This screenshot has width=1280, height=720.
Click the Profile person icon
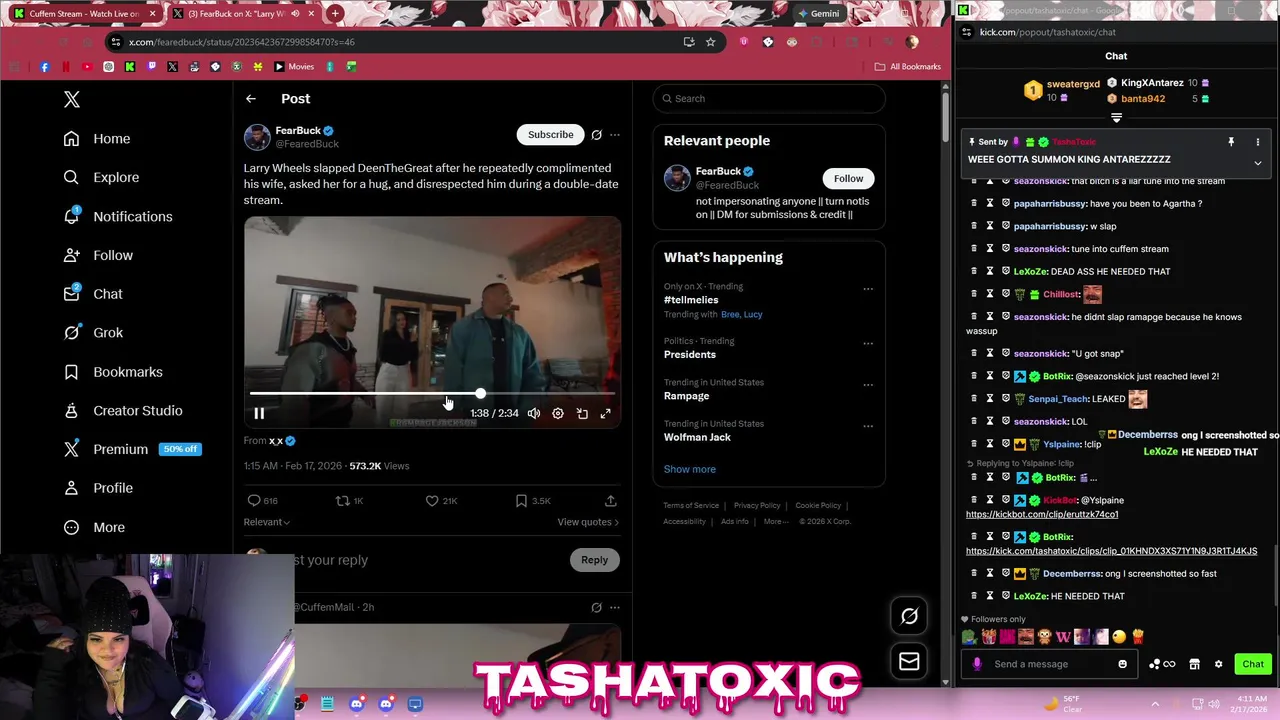coord(71,488)
